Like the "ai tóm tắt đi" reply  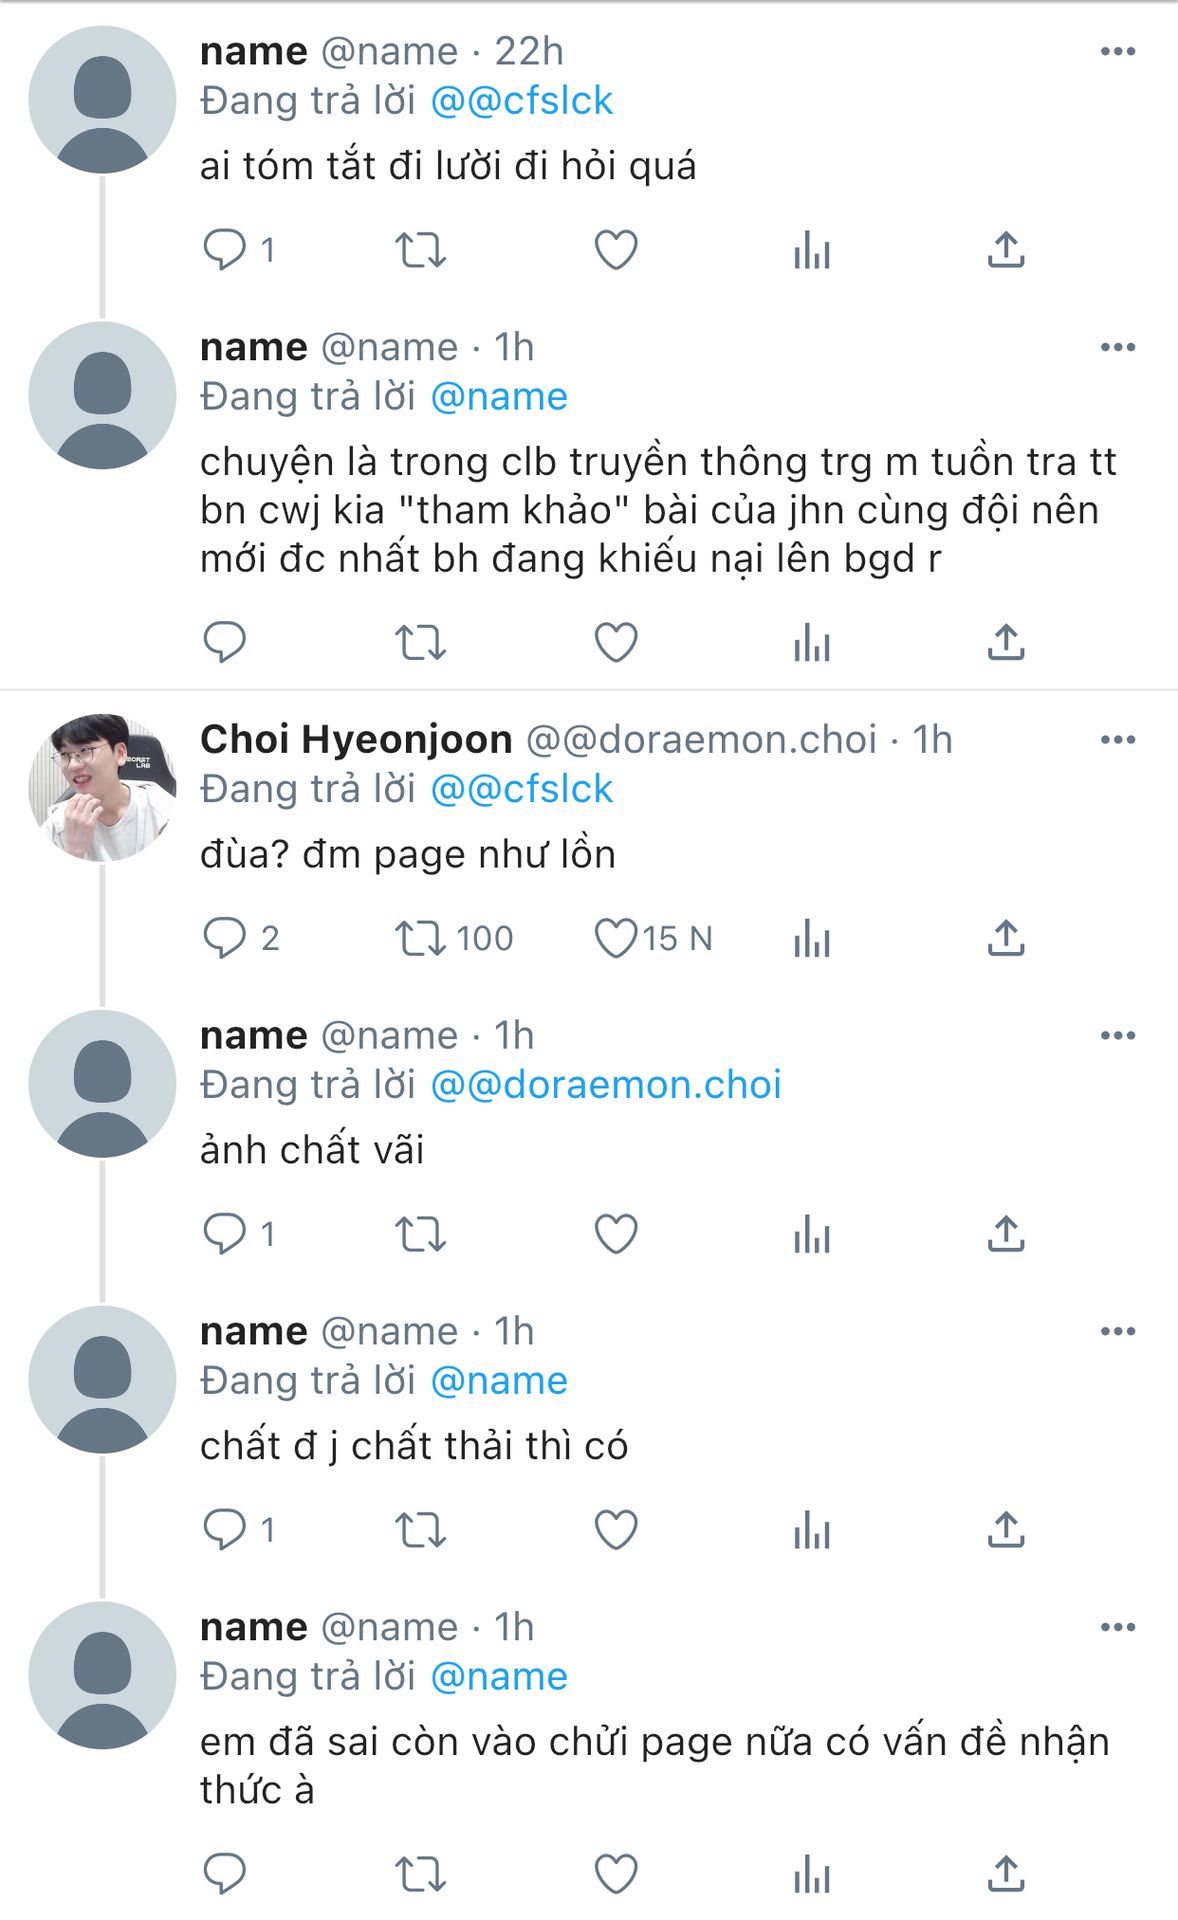tap(616, 250)
